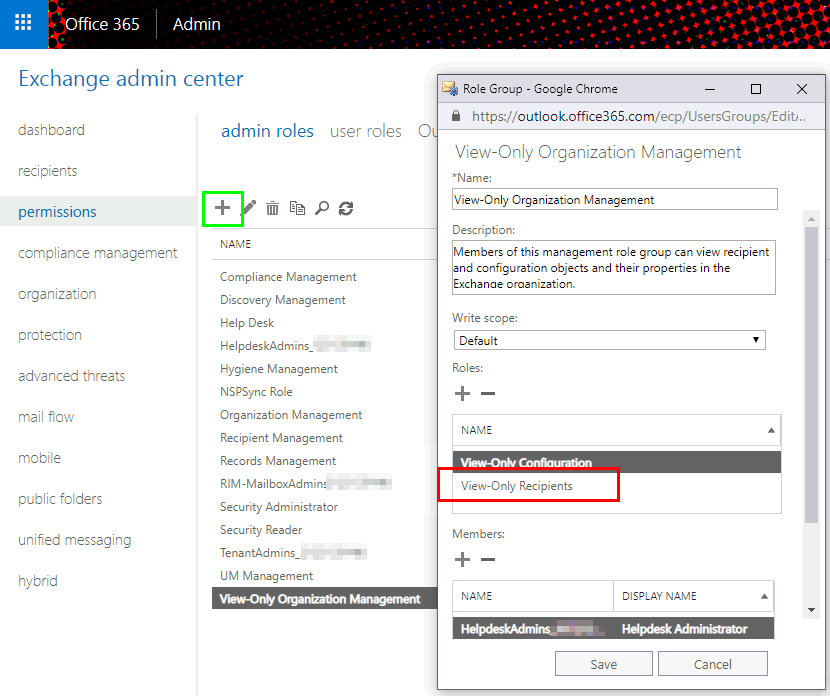Image resolution: width=830 pixels, height=696 pixels.
Task: Click the Description text box
Action: [x=614, y=268]
